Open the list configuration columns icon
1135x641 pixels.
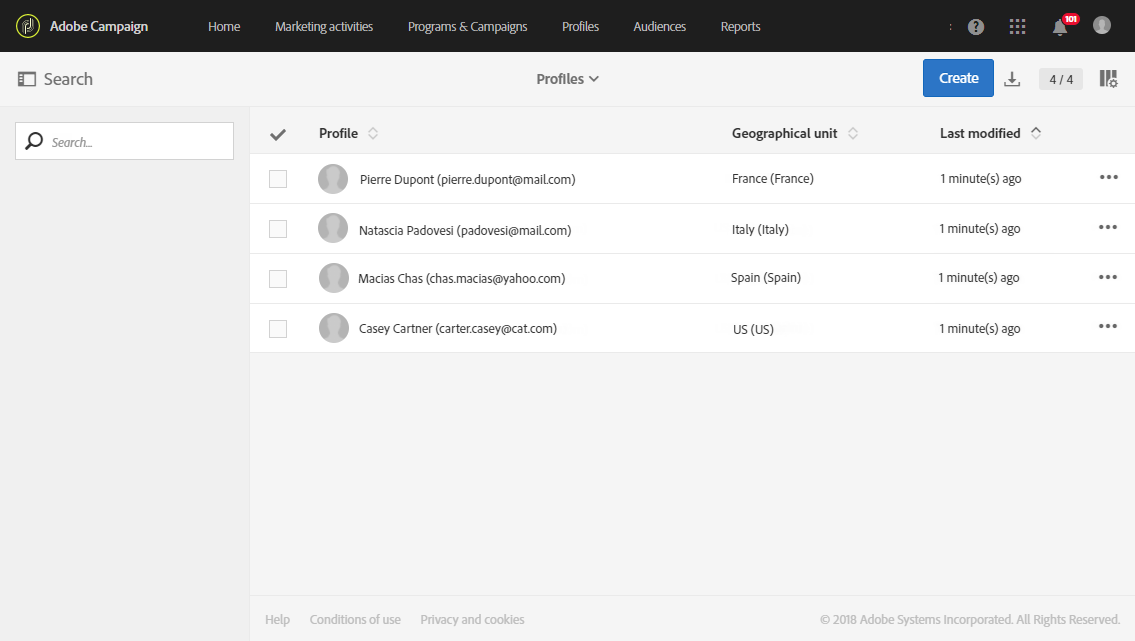click(x=1108, y=79)
